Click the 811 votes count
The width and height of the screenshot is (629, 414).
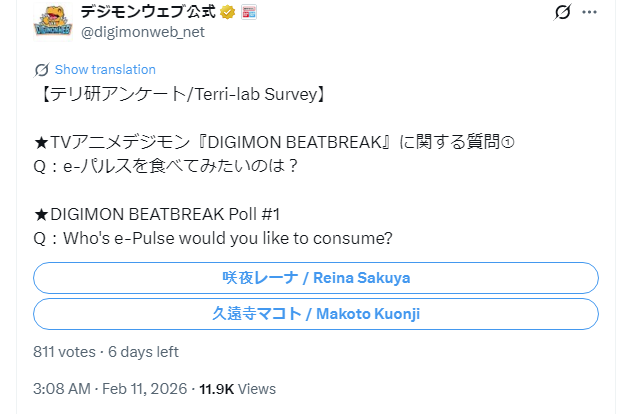click(64, 351)
